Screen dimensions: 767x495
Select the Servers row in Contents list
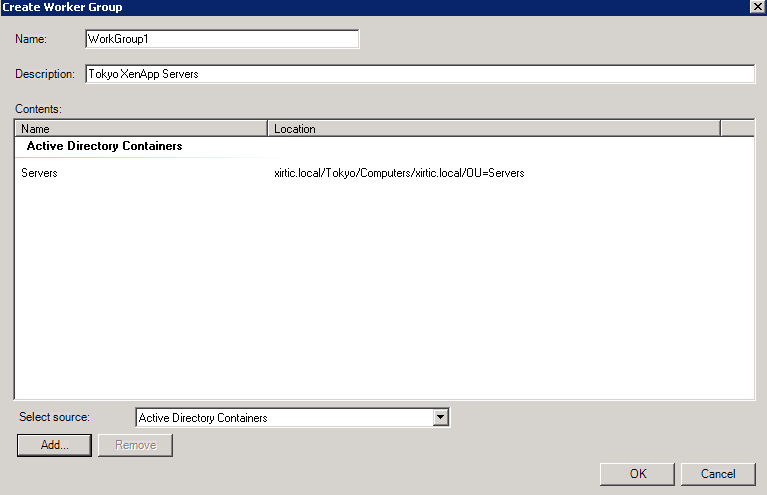pyautogui.click(x=384, y=173)
